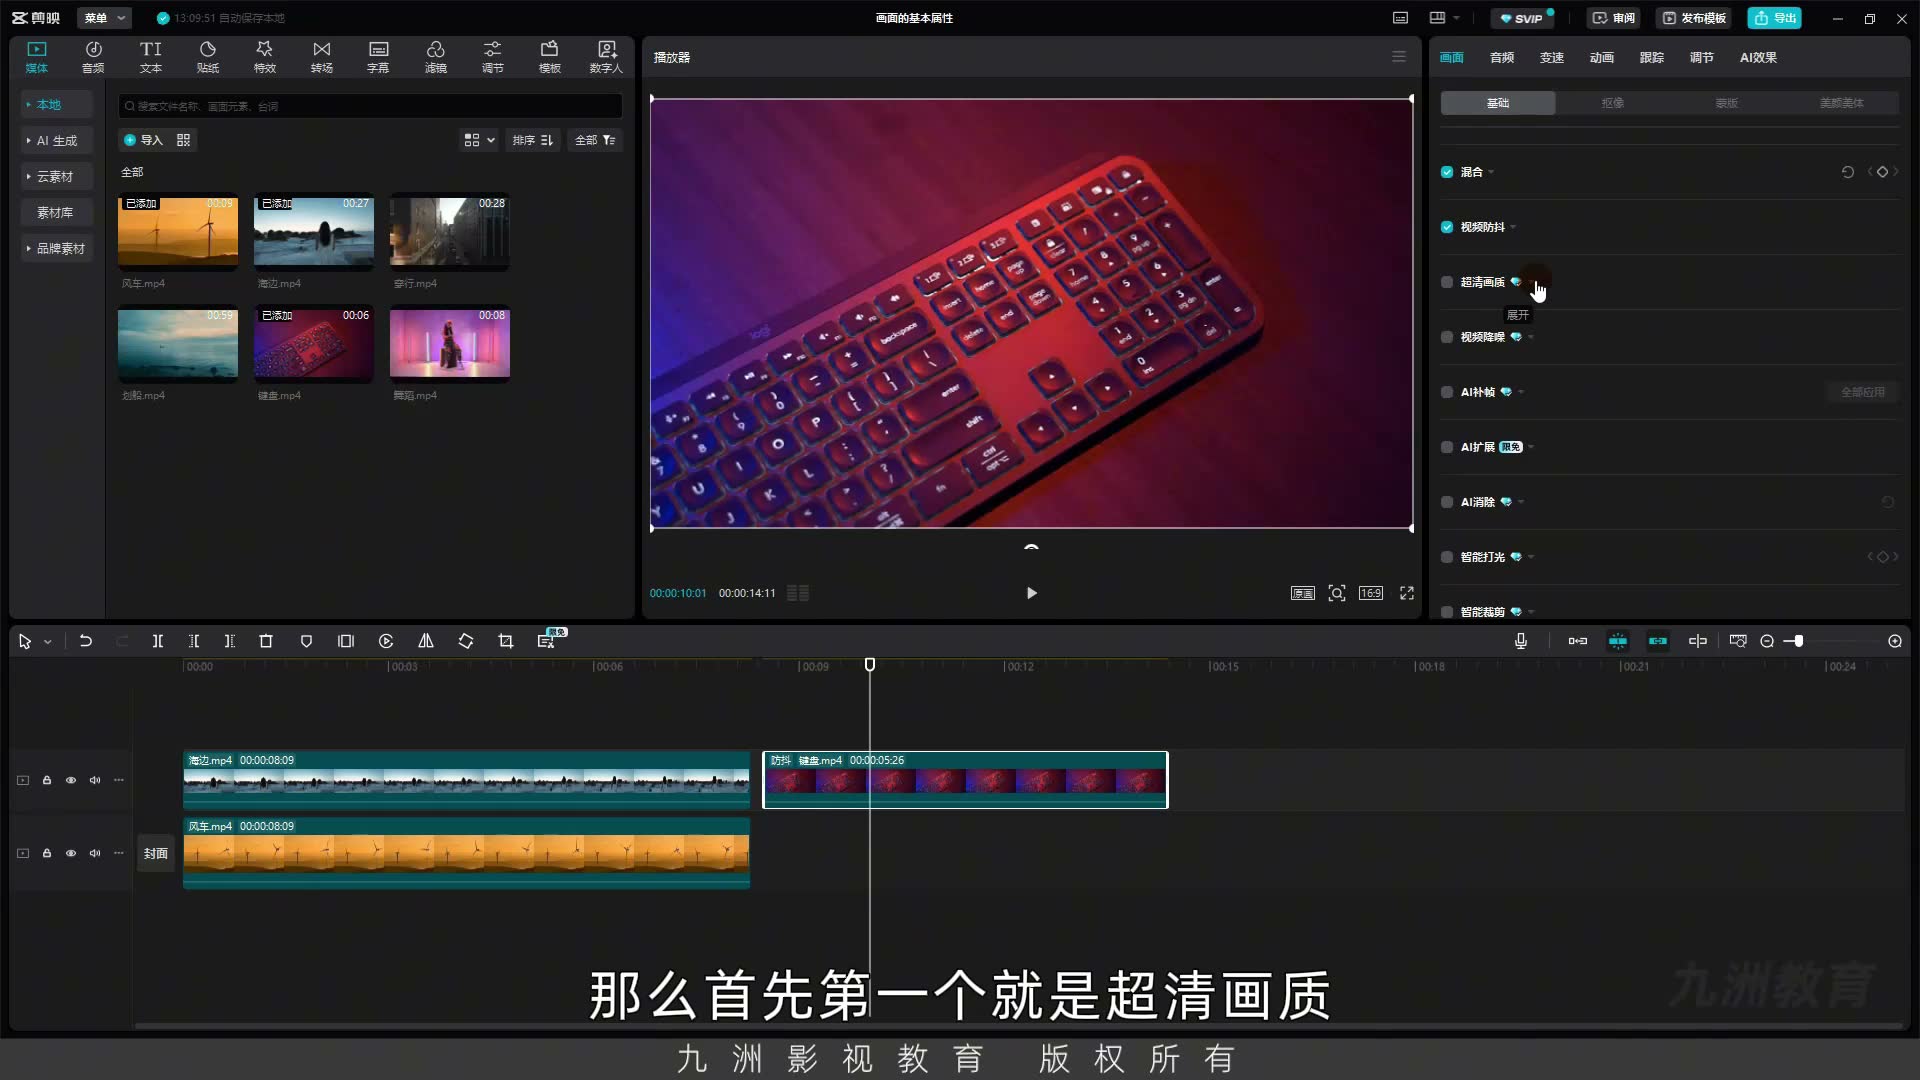Open the 数字人 digital human tab

click(606, 57)
